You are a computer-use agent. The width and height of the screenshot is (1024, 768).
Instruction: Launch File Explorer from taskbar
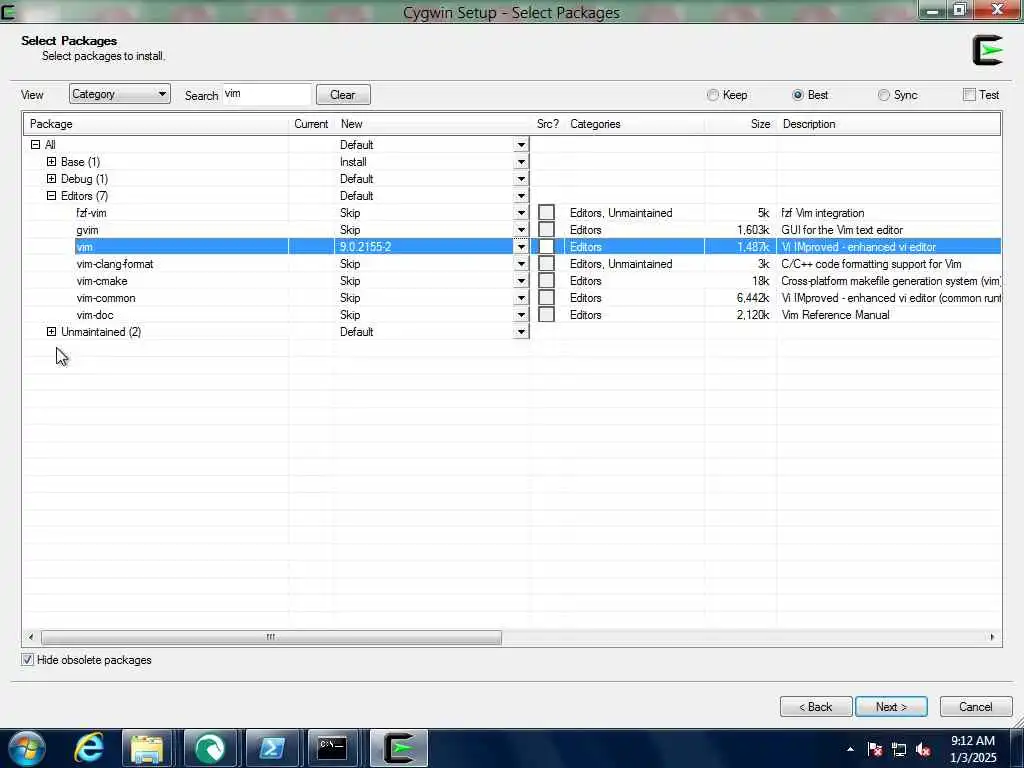tap(147, 748)
